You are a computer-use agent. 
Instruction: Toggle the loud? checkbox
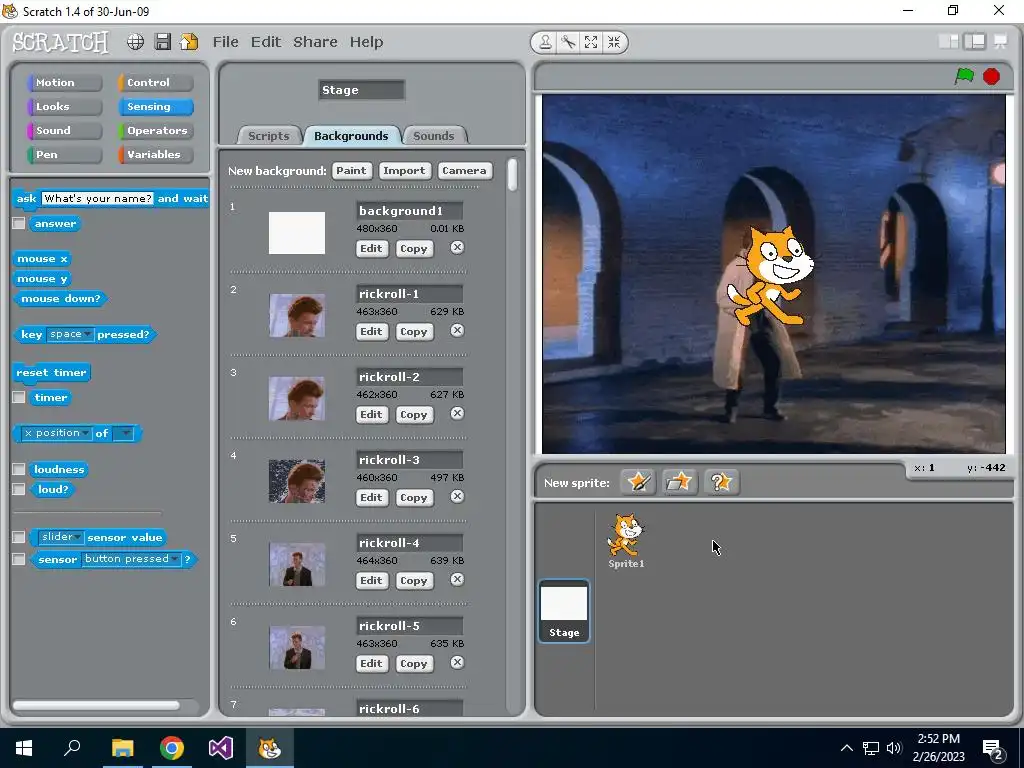(x=19, y=488)
